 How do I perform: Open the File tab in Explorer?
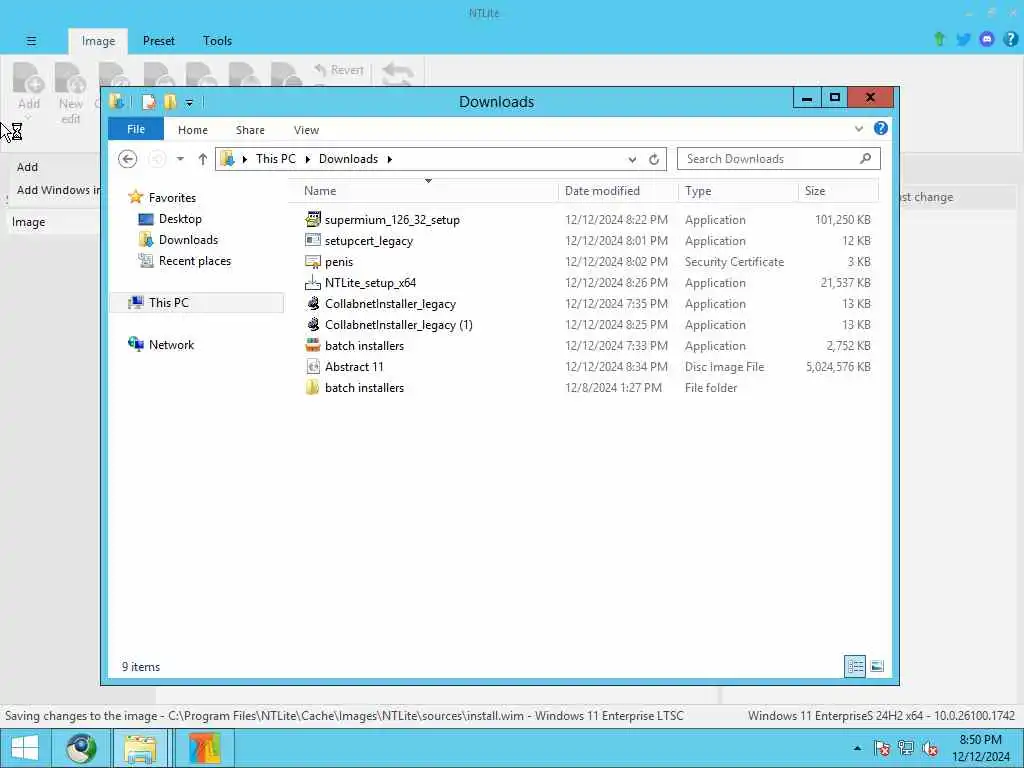pyautogui.click(x=136, y=129)
